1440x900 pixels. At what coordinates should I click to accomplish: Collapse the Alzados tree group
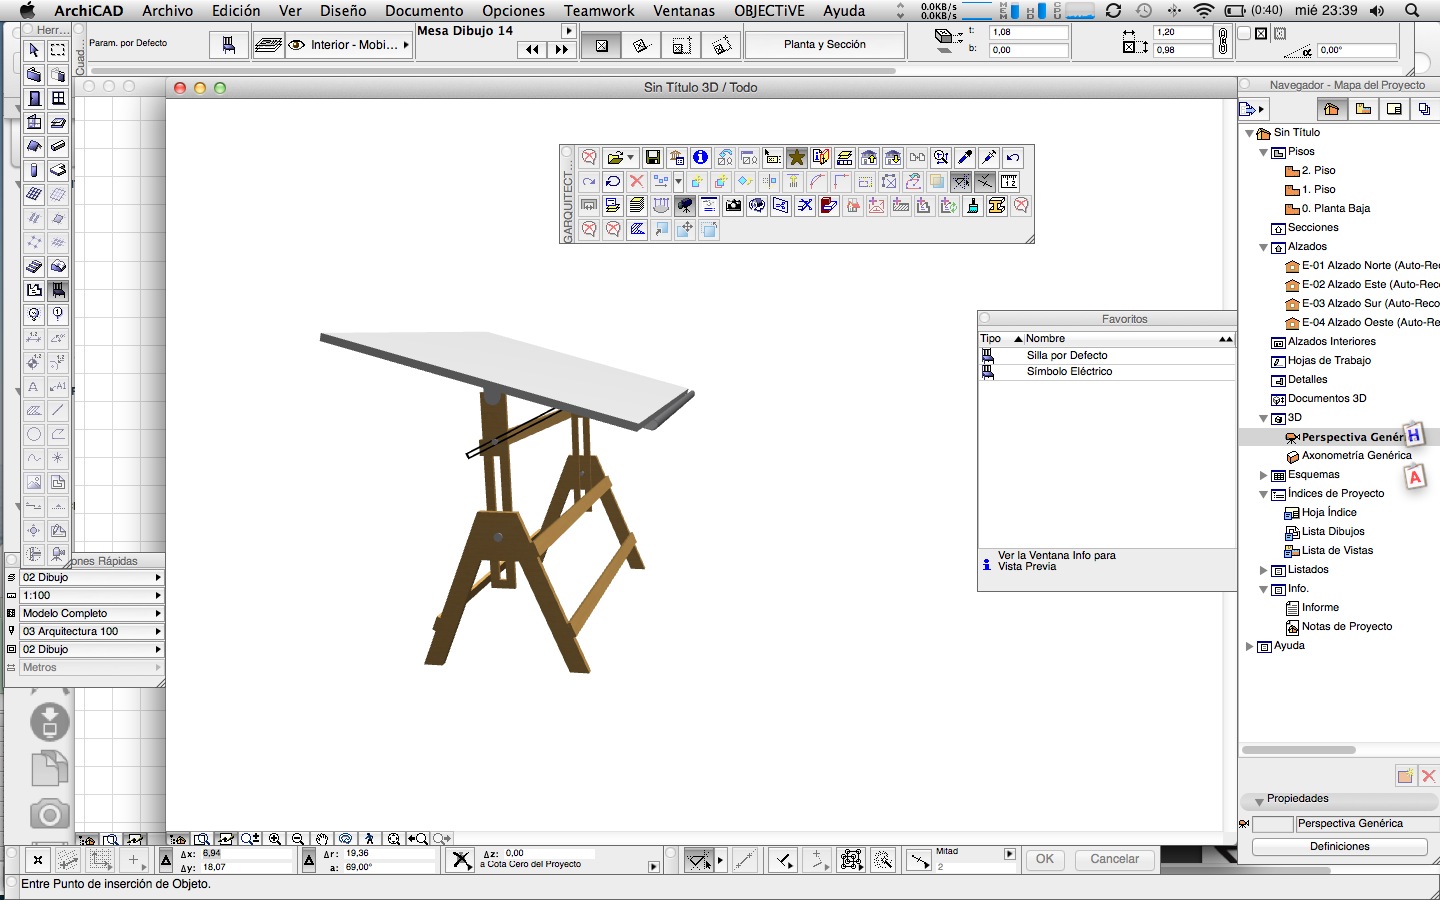[x=1264, y=247]
